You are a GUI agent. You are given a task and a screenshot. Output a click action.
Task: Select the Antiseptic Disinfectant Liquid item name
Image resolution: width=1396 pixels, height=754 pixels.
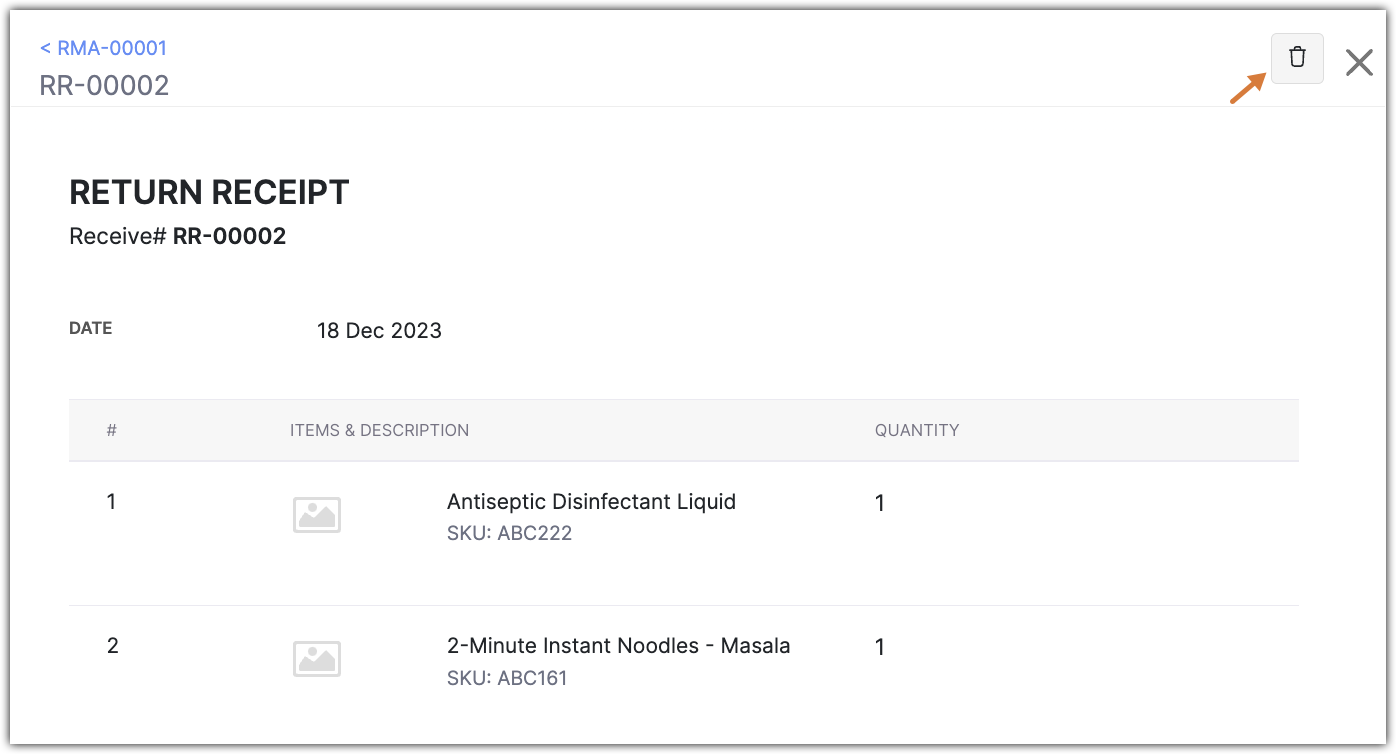591,502
